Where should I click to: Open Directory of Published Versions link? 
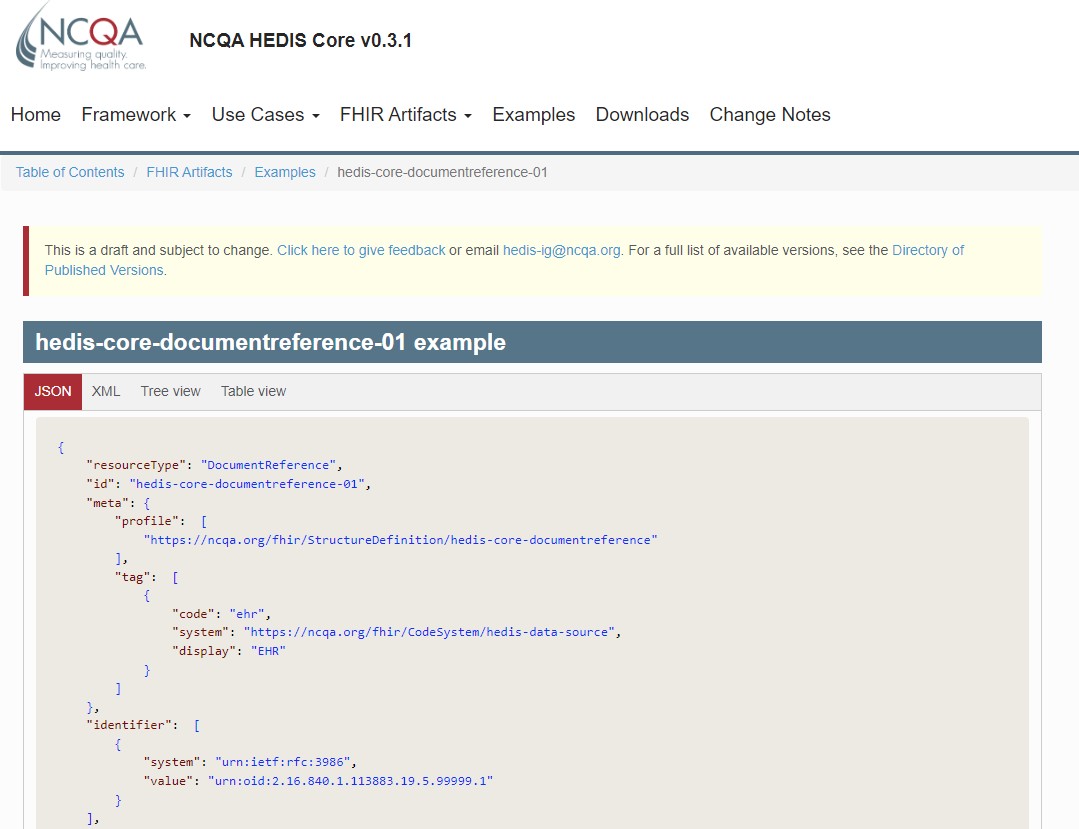point(927,250)
